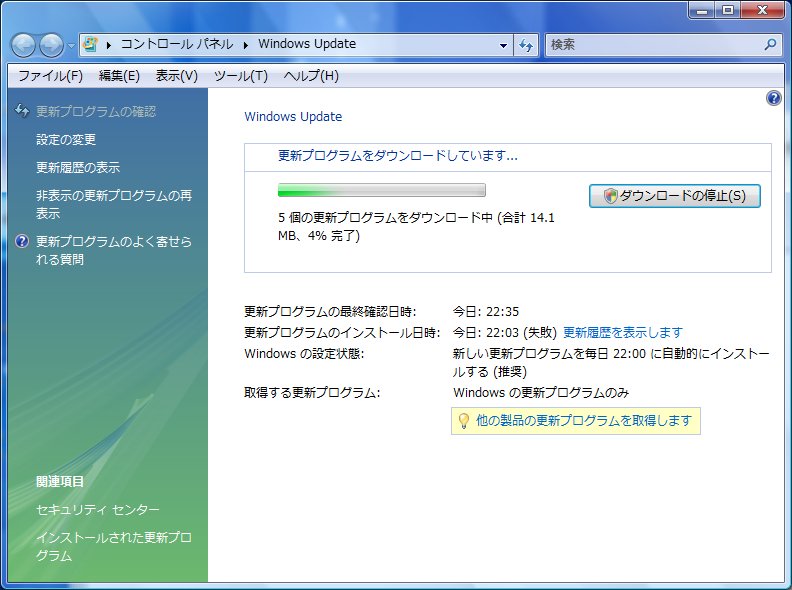The image size is (792, 590).
Task: Click the Windows の更新プログラムのみ value
Action: [x=541, y=392]
